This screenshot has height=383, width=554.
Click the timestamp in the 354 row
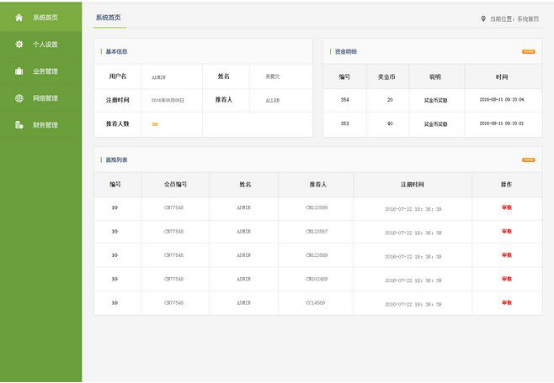click(502, 100)
